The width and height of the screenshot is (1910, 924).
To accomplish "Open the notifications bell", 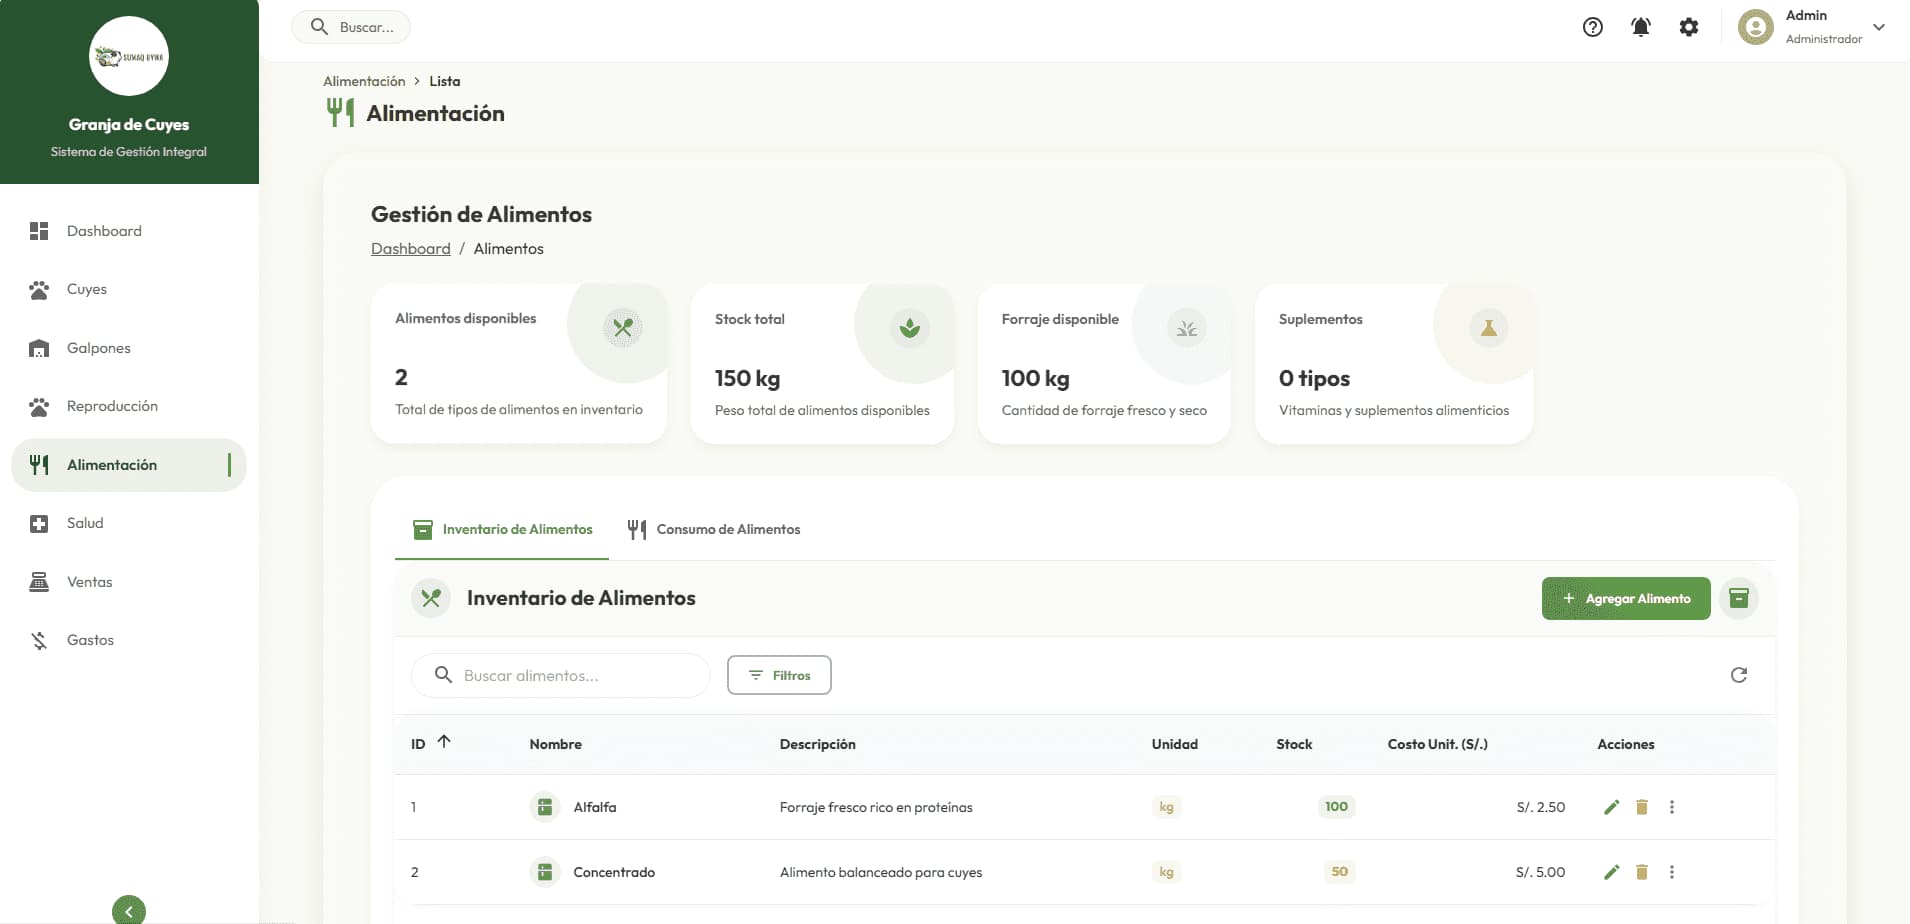I will pyautogui.click(x=1640, y=27).
